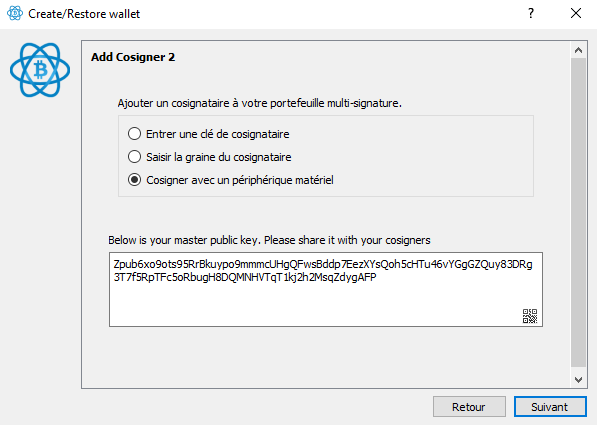Click the Zpub master public key text

coord(323,270)
